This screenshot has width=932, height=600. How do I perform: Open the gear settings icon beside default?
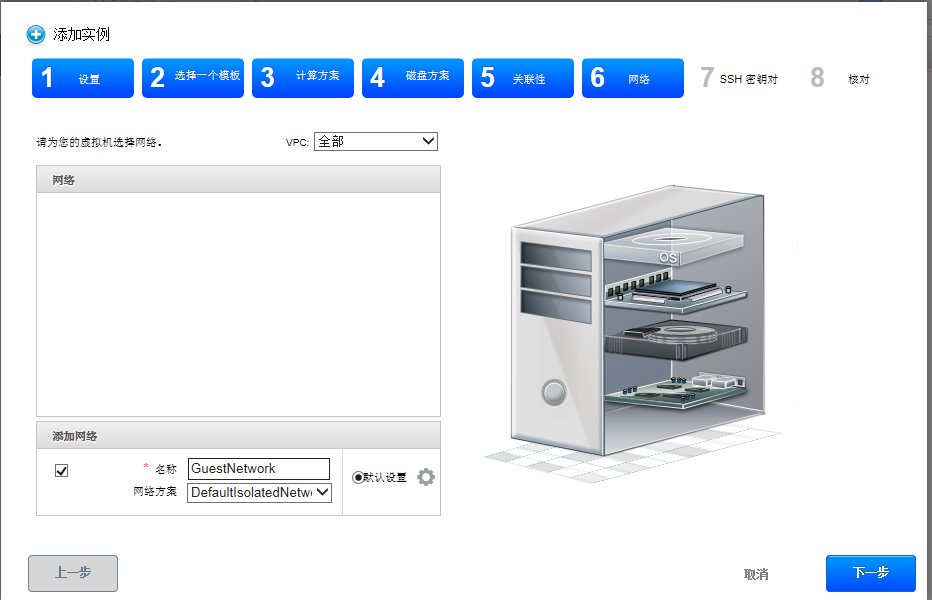(x=426, y=477)
